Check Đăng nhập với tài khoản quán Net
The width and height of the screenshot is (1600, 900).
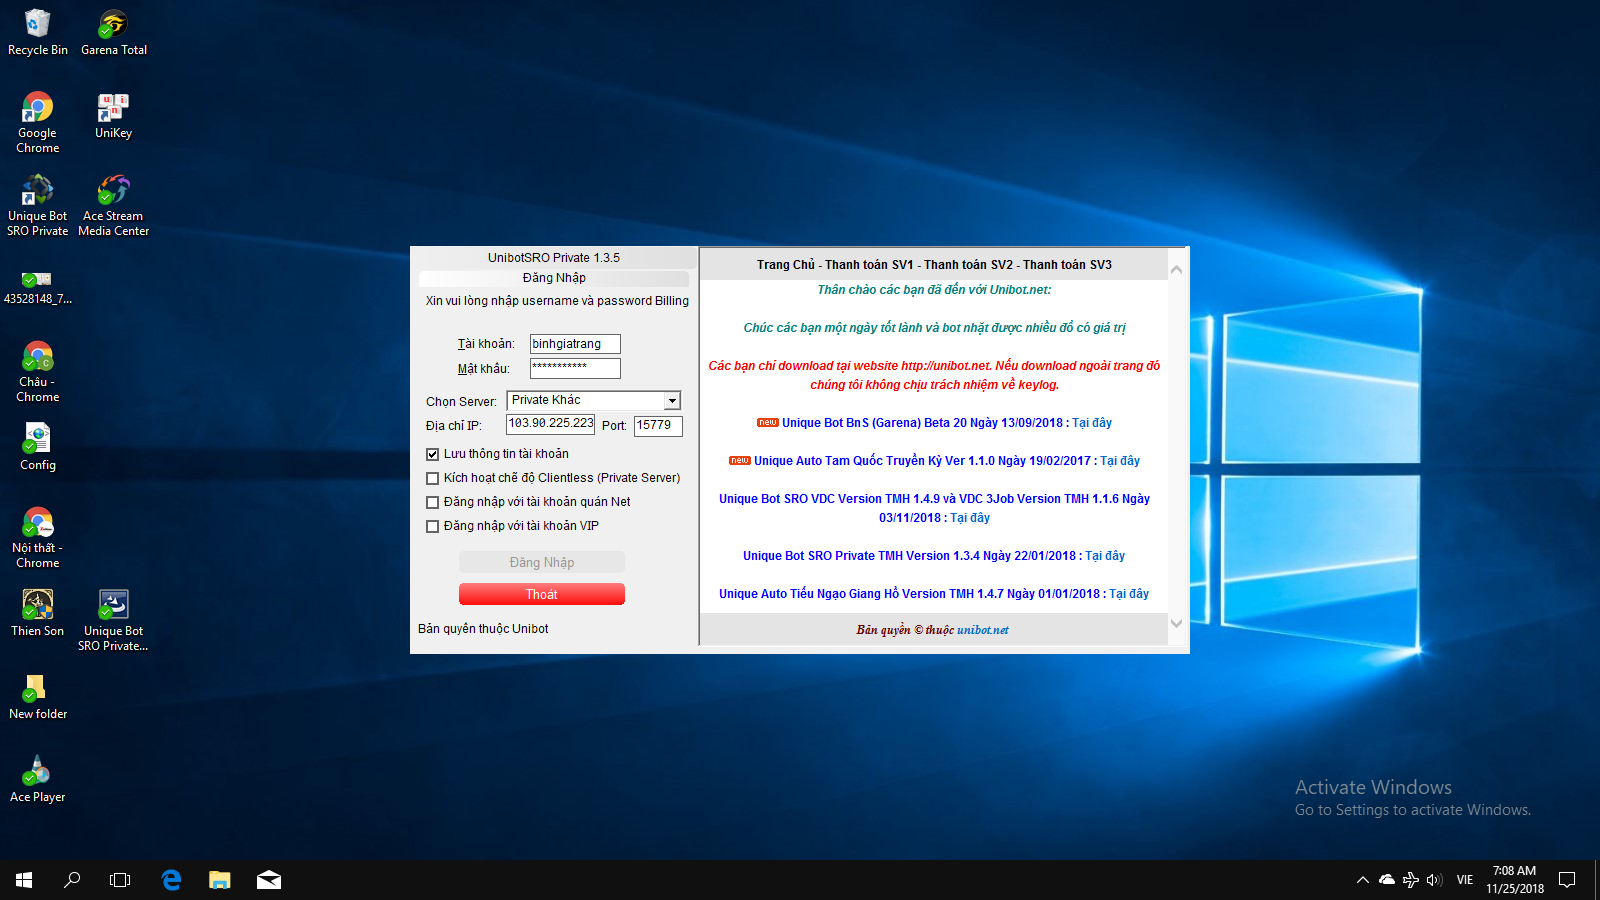(x=433, y=502)
